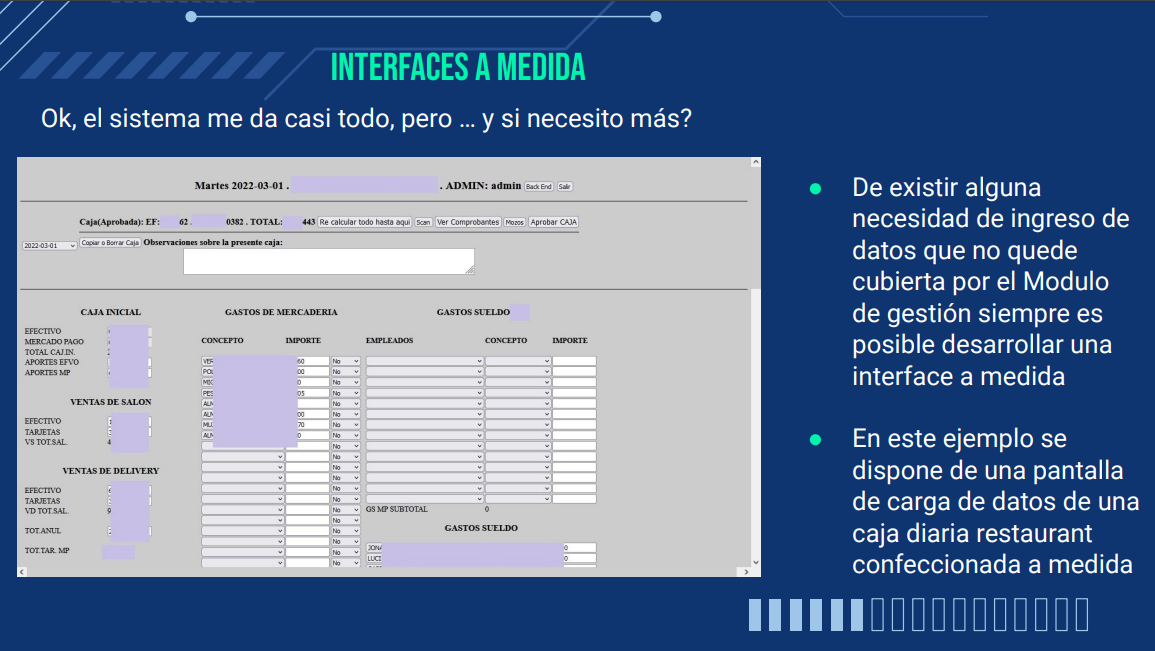
Task: Click the Observaciones sobre la presente caja textbox
Action: point(328,261)
